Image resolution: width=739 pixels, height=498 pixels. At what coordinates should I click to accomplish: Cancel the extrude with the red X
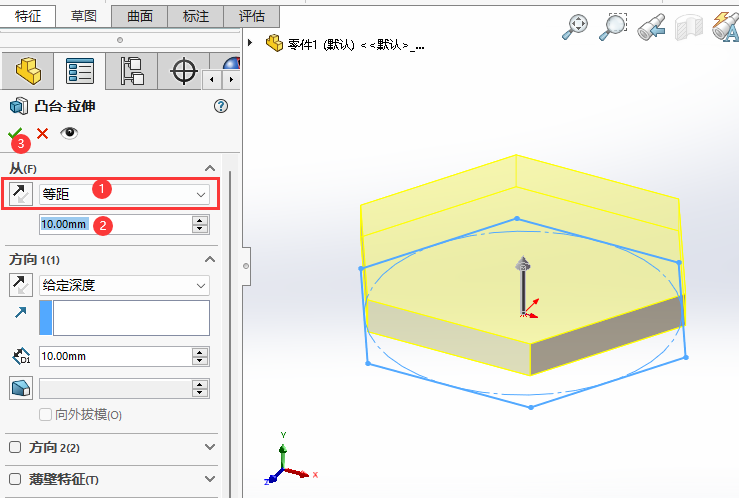42,133
